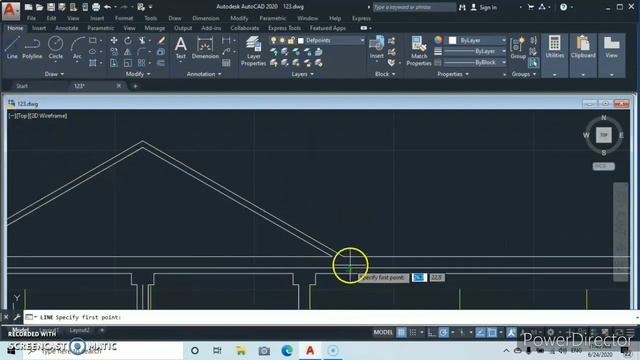Toggle polar tracking in status bar
The height and width of the screenshot is (360, 640).
(x=444, y=332)
